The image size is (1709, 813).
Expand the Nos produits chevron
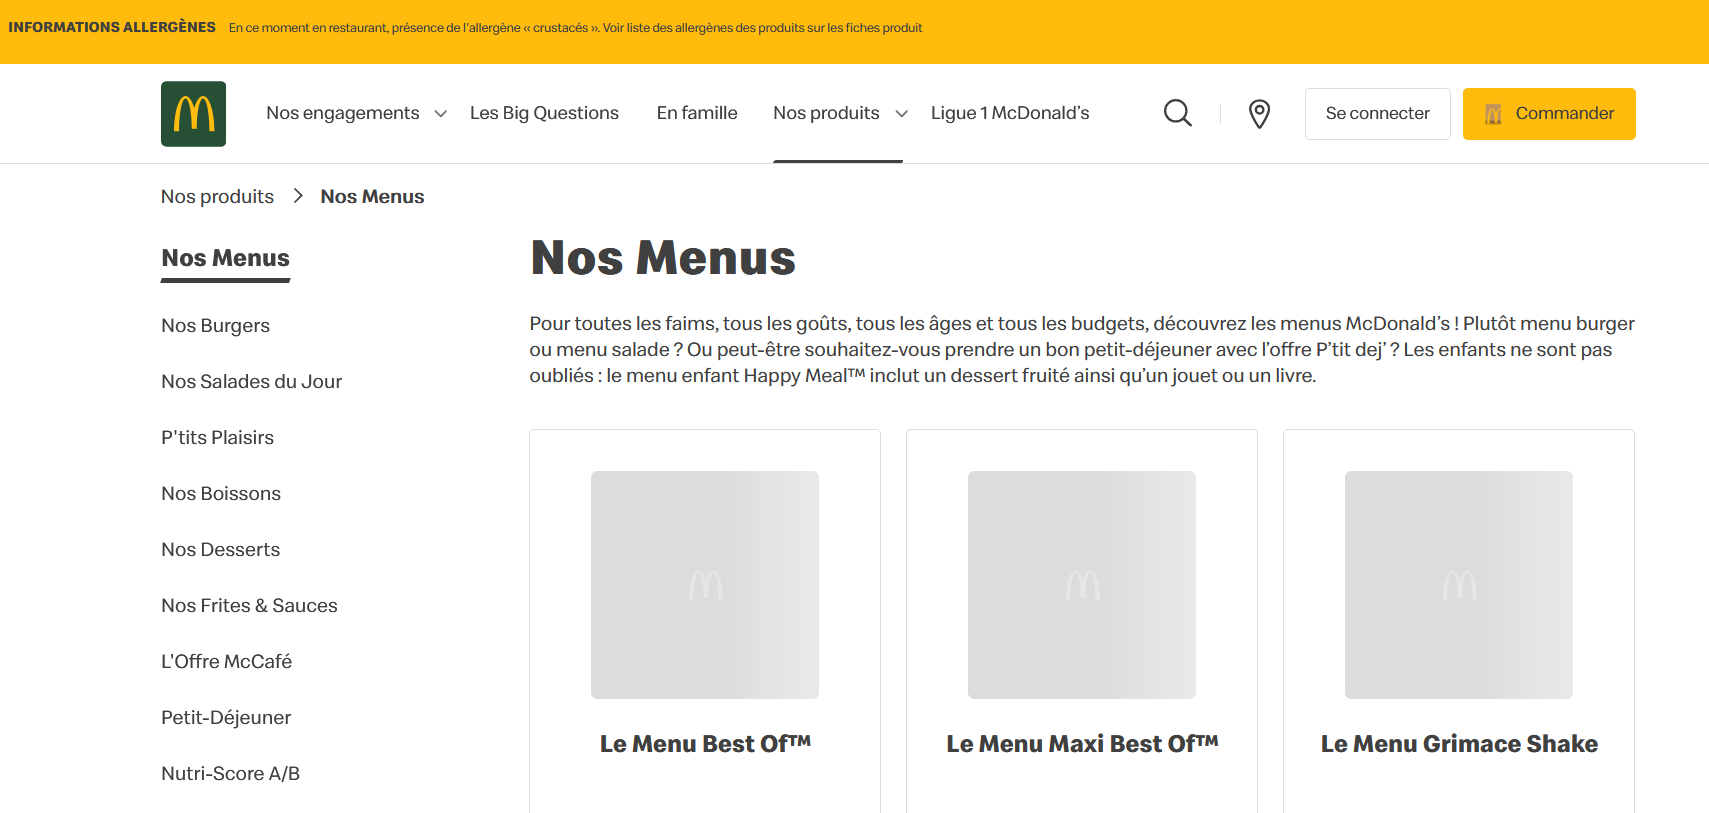coord(901,114)
